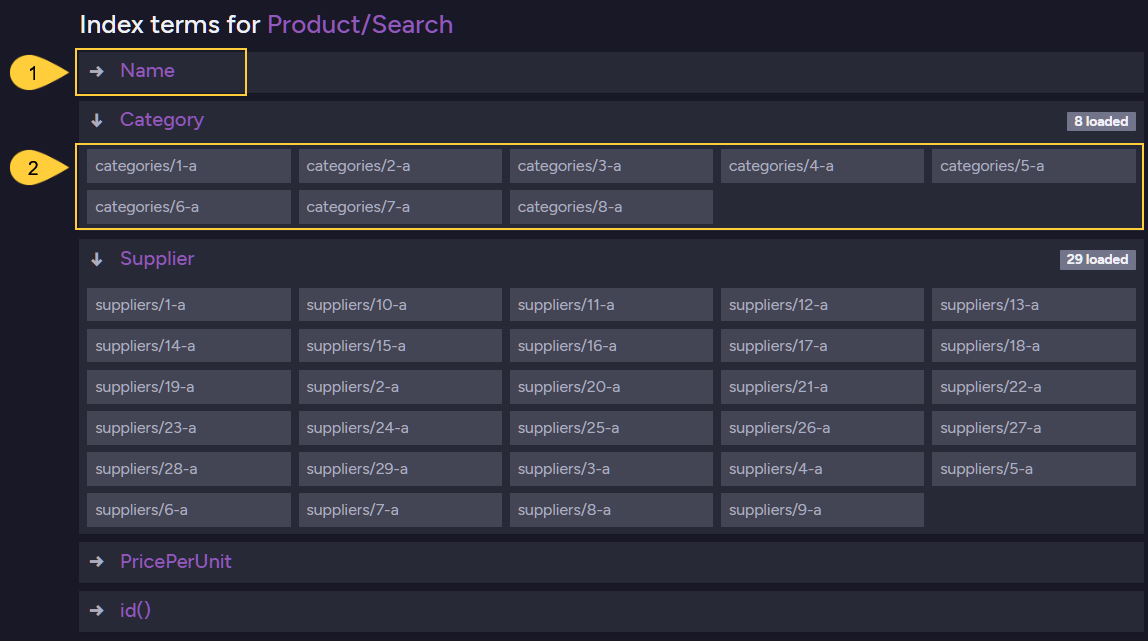Expand the Name field arrow
Viewport: 1148px width, 641px height.
coord(97,71)
